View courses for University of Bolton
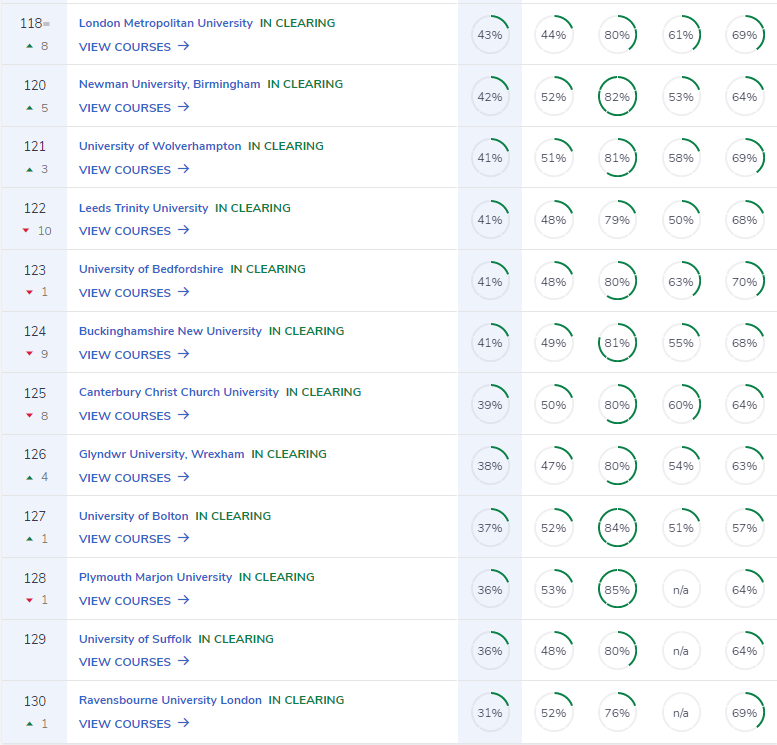 [x=134, y=538]
